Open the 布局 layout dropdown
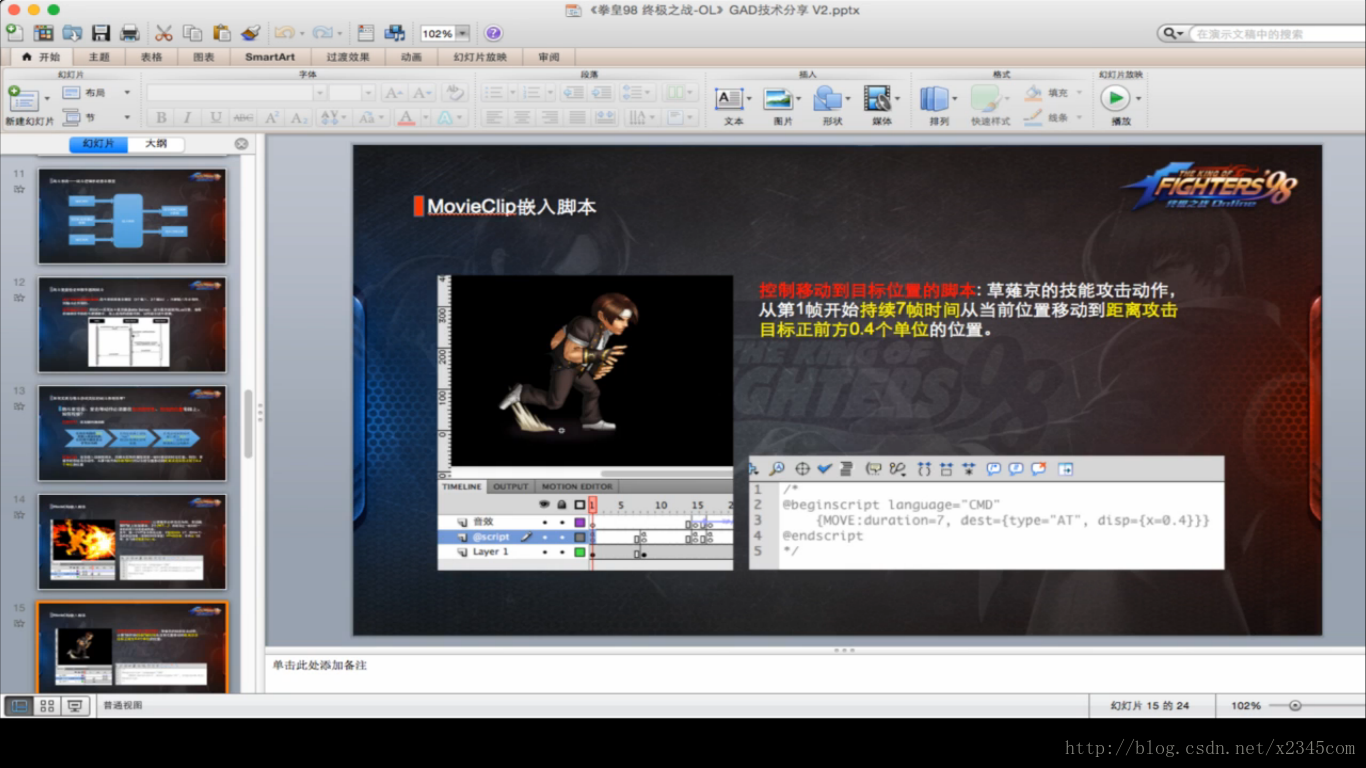 point(127,93)
